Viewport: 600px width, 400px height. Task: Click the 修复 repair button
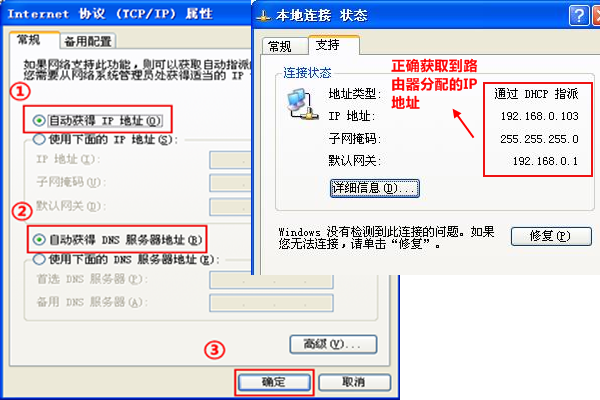click(x=551, y=236)
